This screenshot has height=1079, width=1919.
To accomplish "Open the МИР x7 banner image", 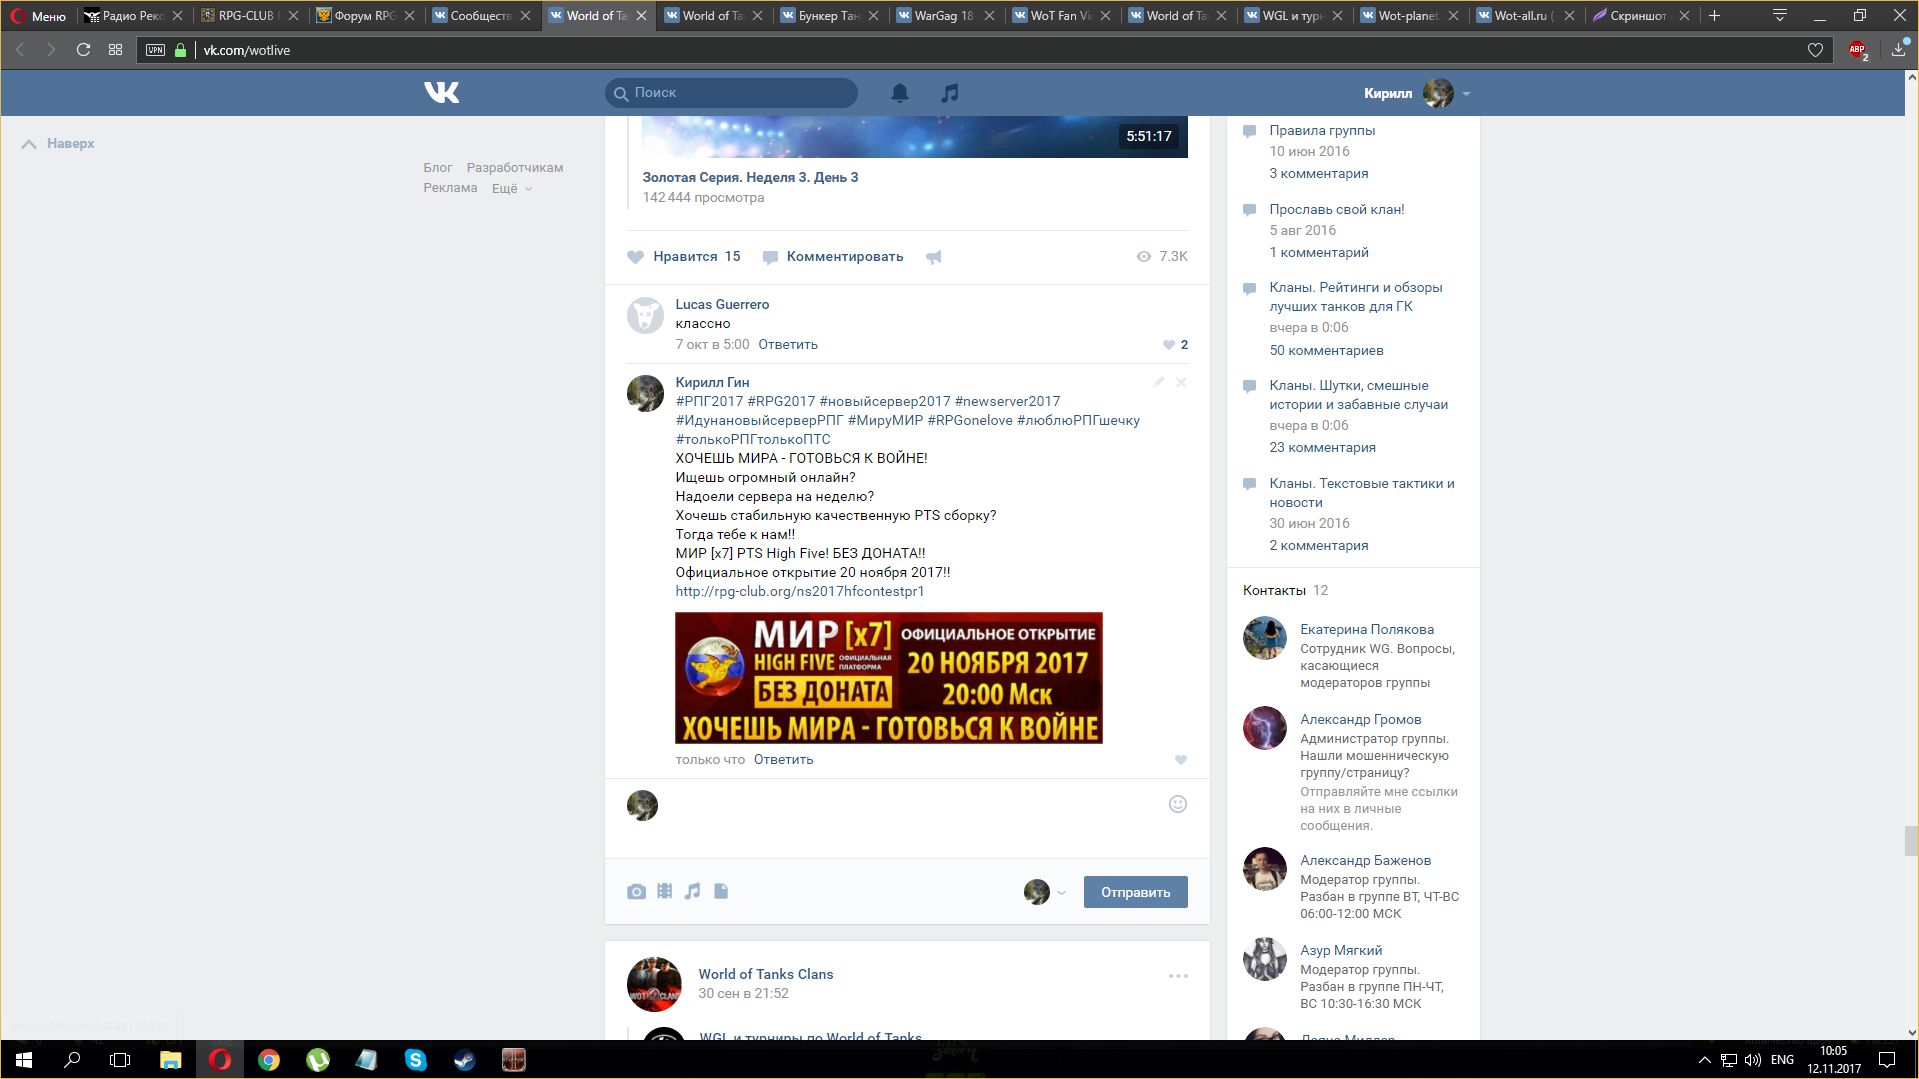I will point(889,678).
